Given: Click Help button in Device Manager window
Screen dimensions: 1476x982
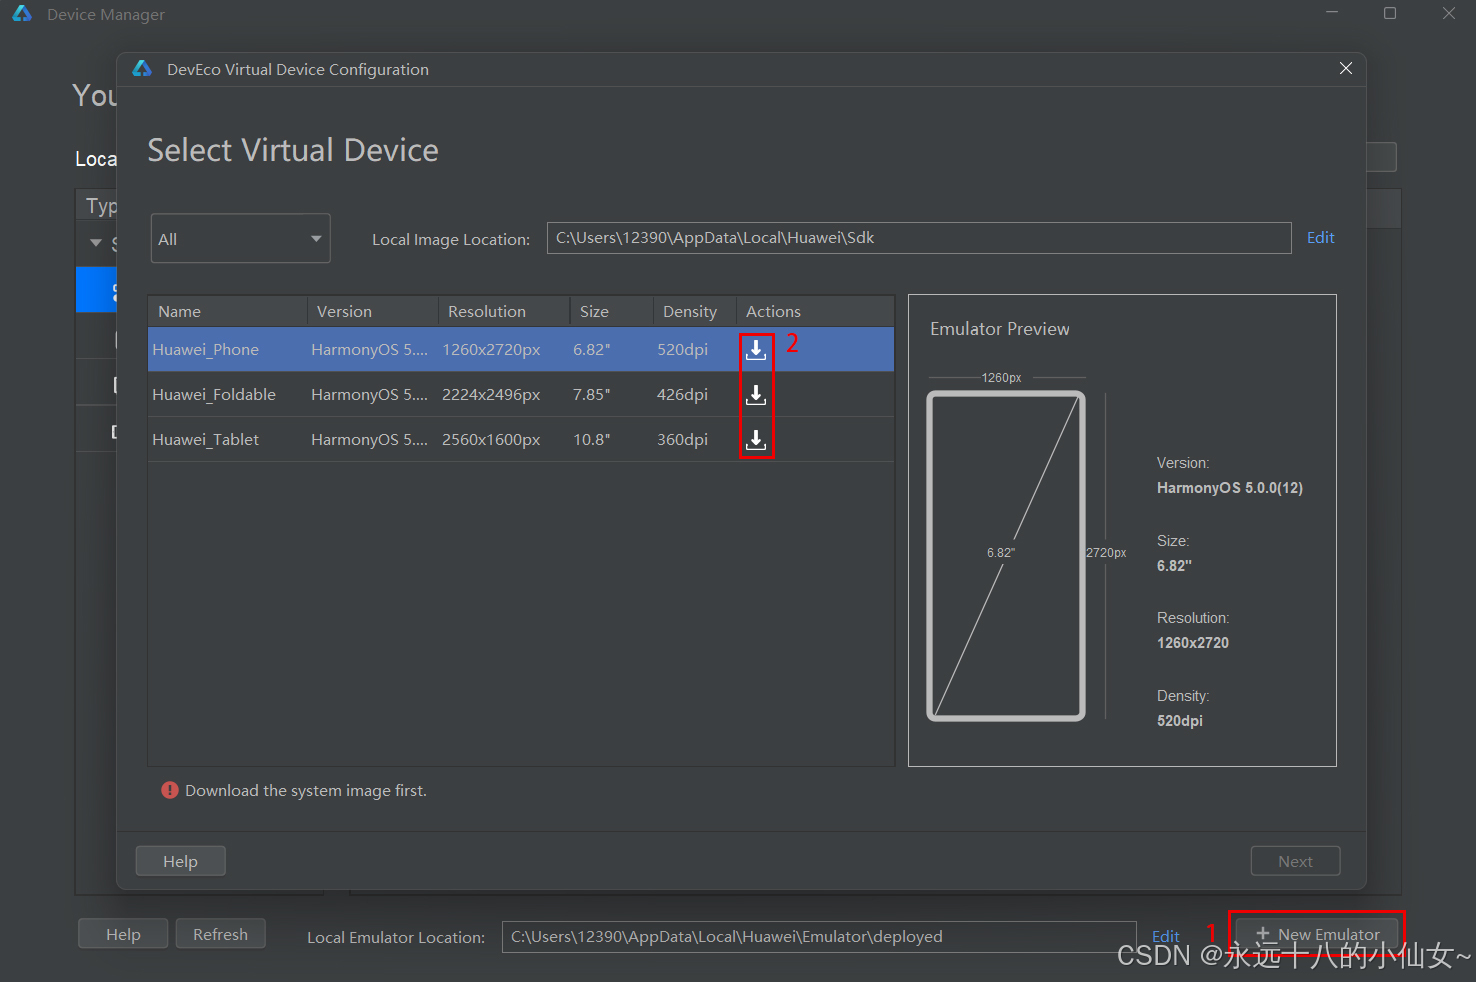Looking at the screenshot, I should (123, 934).
